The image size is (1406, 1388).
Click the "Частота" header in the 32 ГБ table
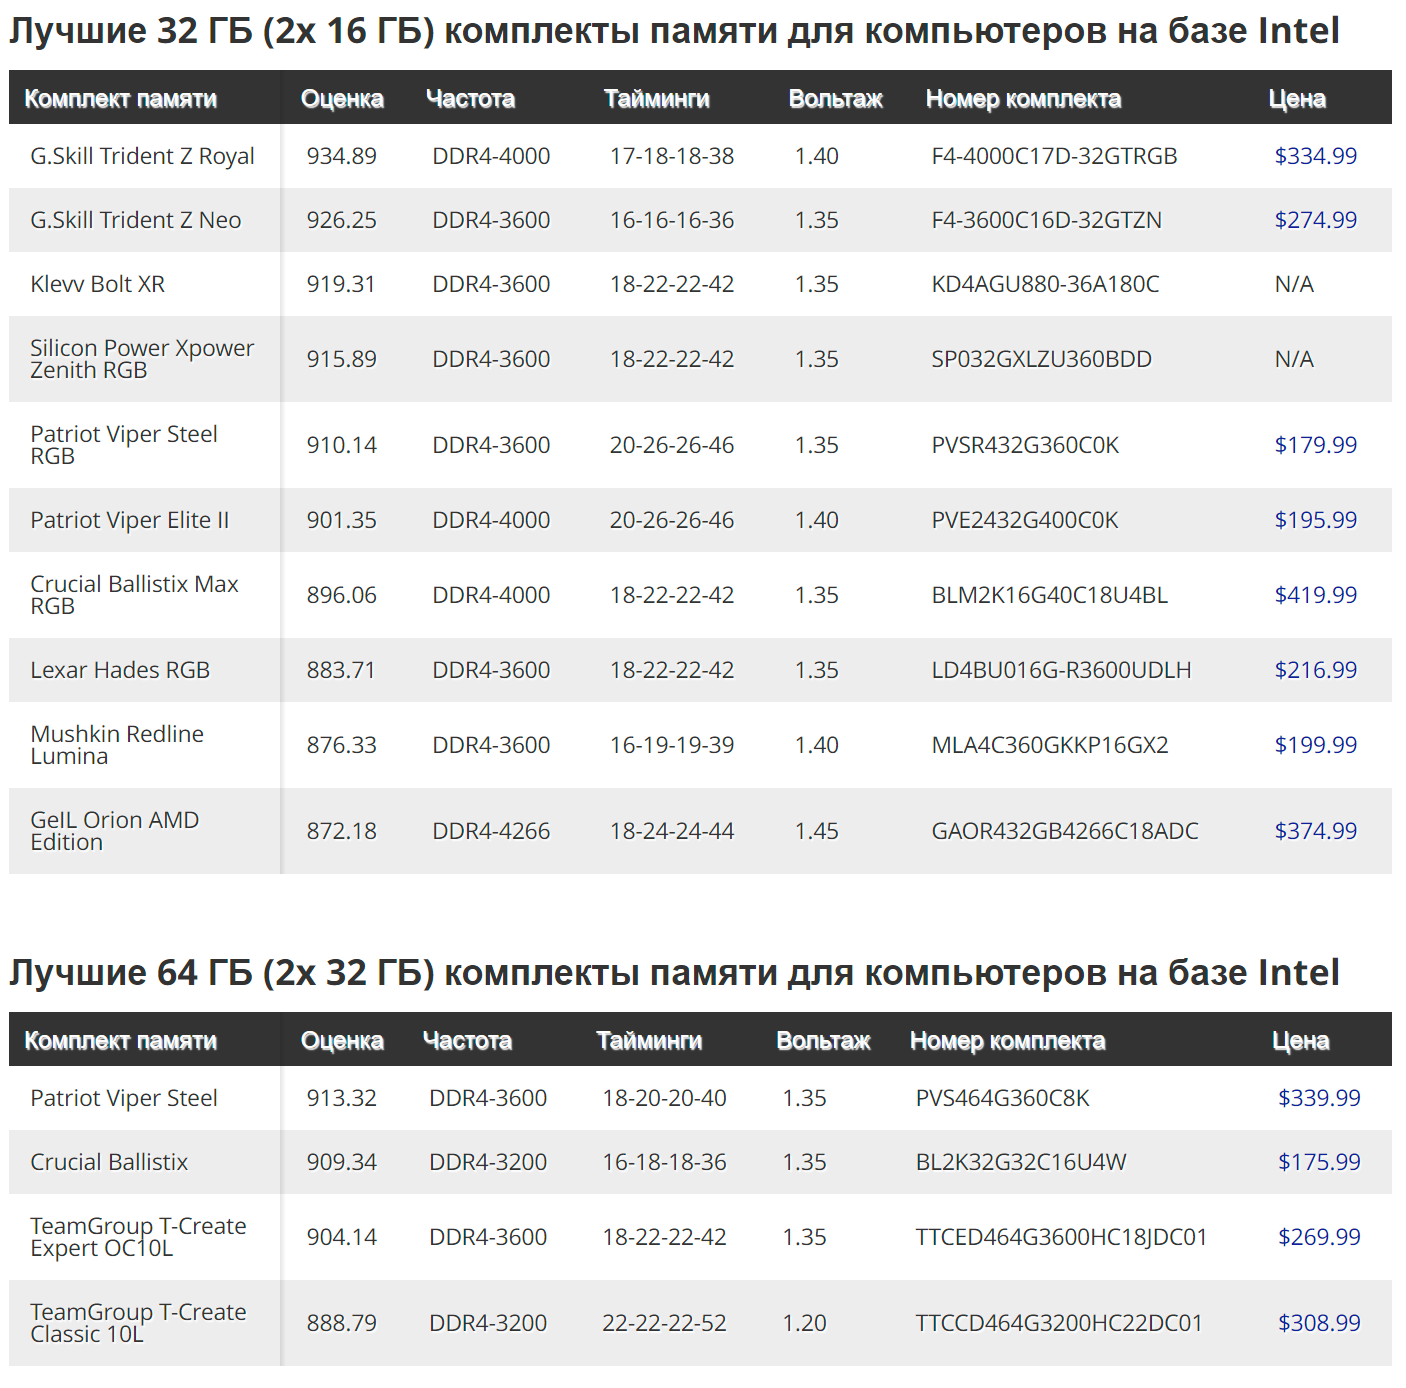point(470,99)
